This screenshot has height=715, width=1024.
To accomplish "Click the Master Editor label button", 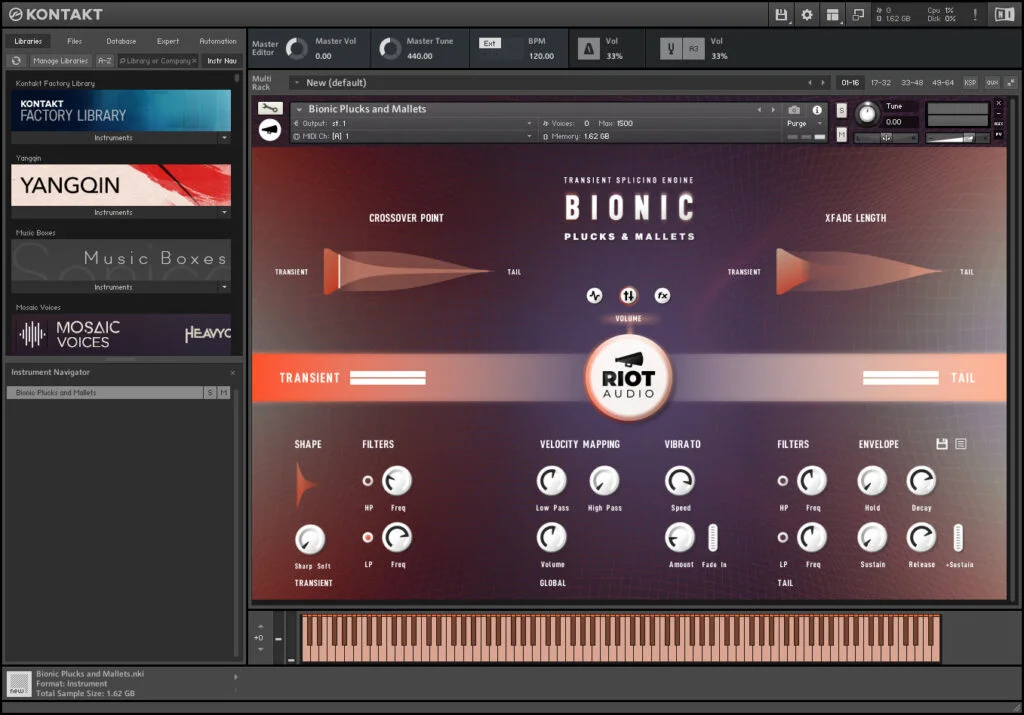I will (x=265, y=48).
